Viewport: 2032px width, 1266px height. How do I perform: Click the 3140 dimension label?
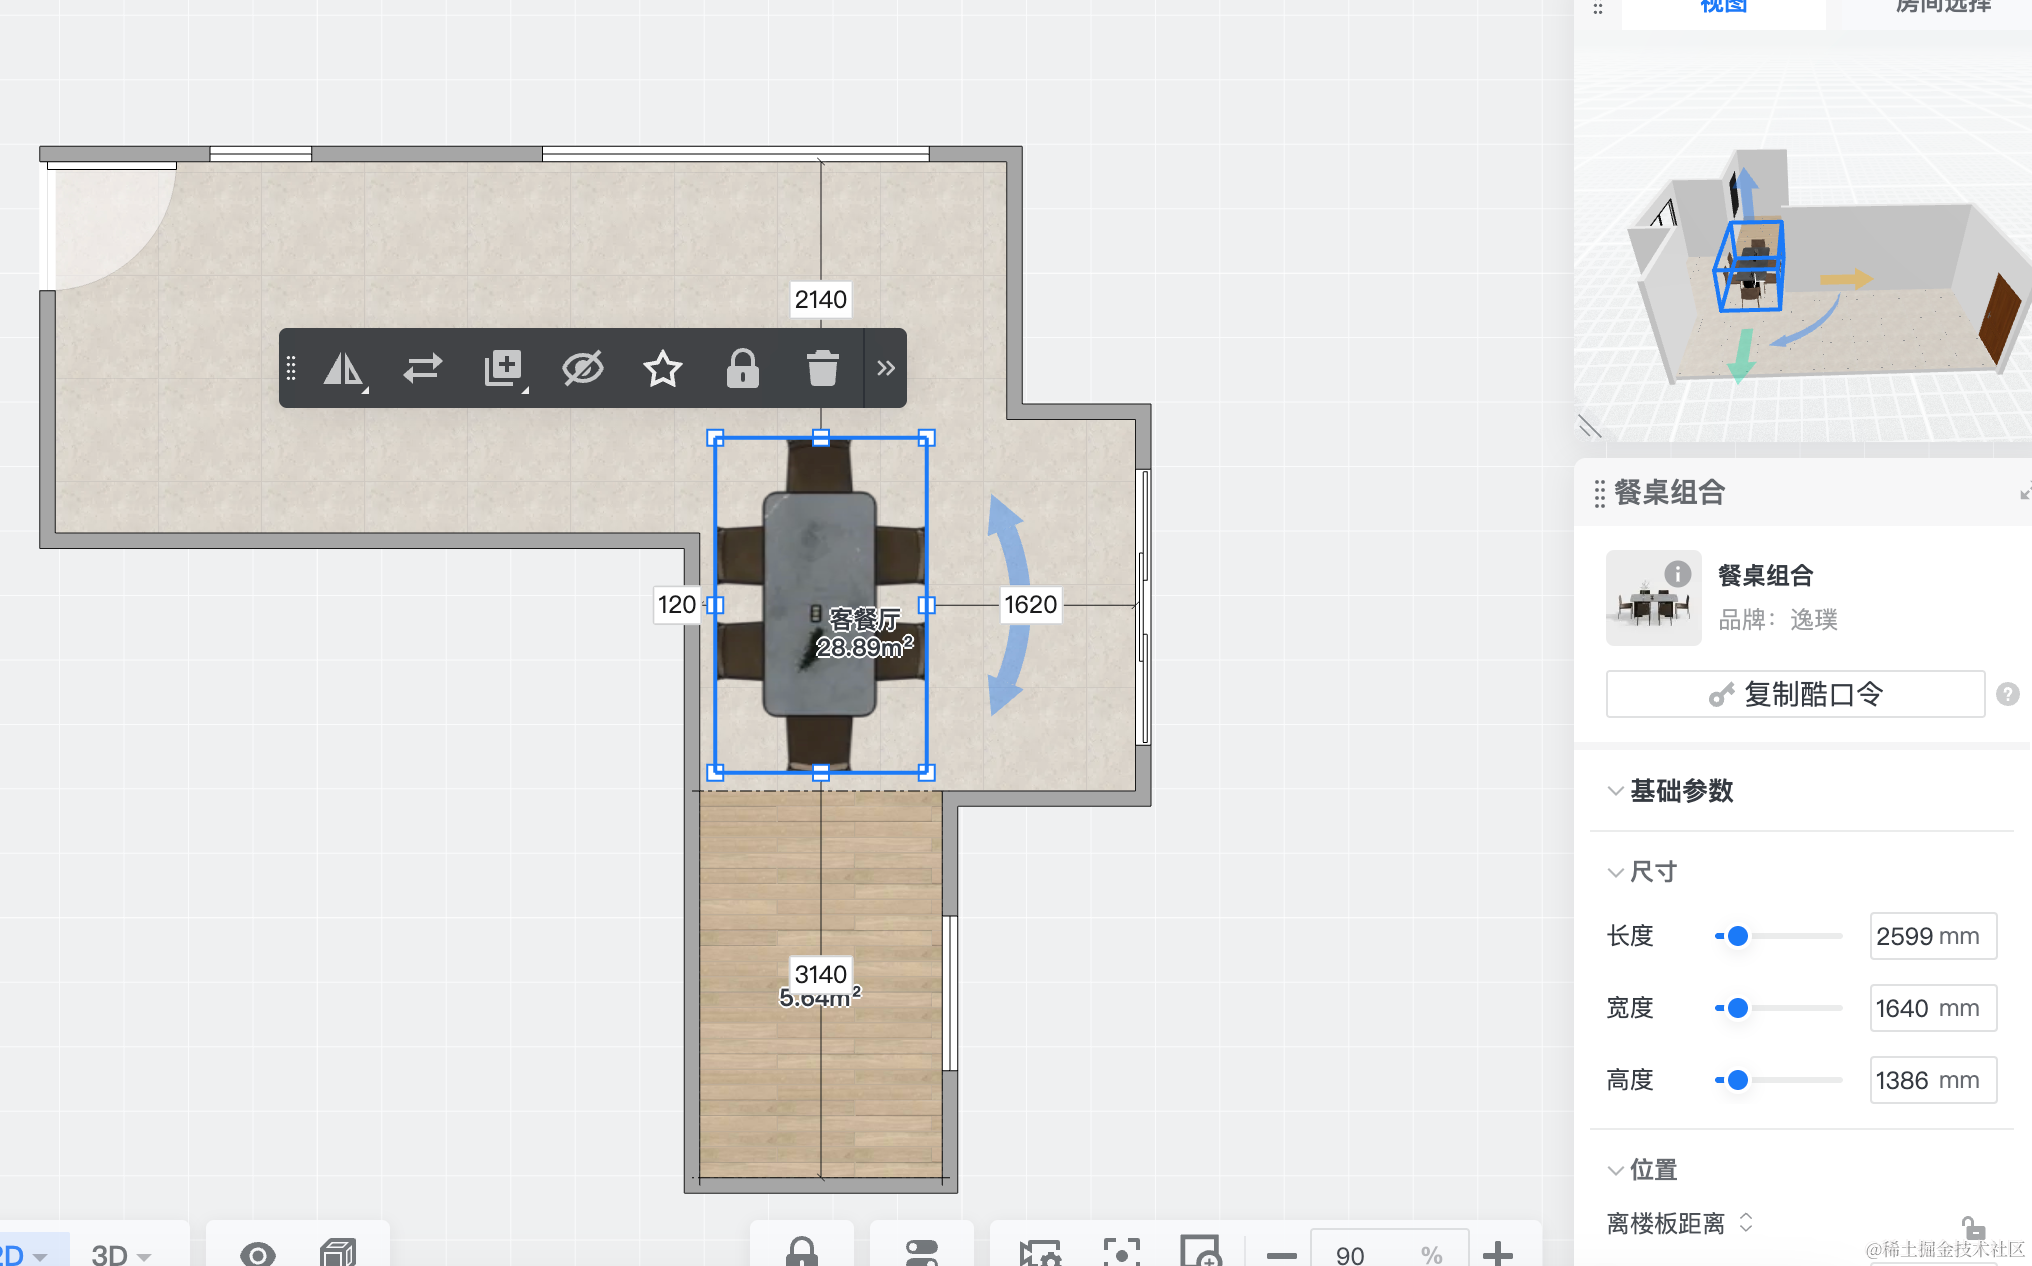tap(820, 974)
